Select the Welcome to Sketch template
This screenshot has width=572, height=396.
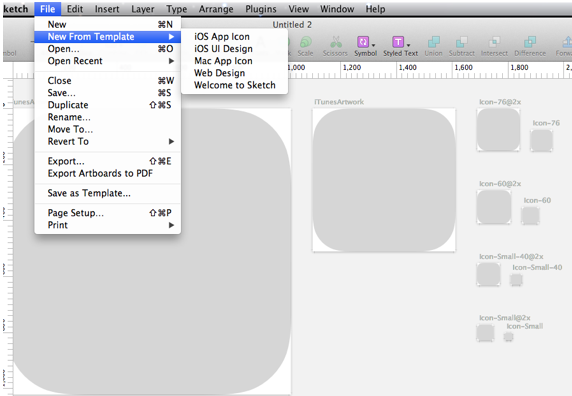click(x=235, y=85)
